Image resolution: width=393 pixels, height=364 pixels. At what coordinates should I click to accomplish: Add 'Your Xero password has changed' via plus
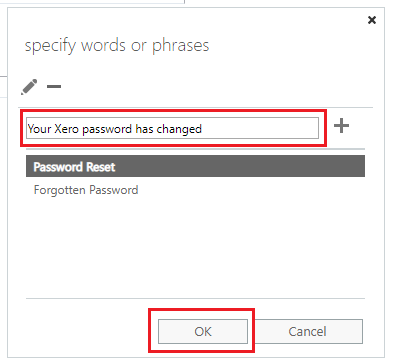click(342, 126)
